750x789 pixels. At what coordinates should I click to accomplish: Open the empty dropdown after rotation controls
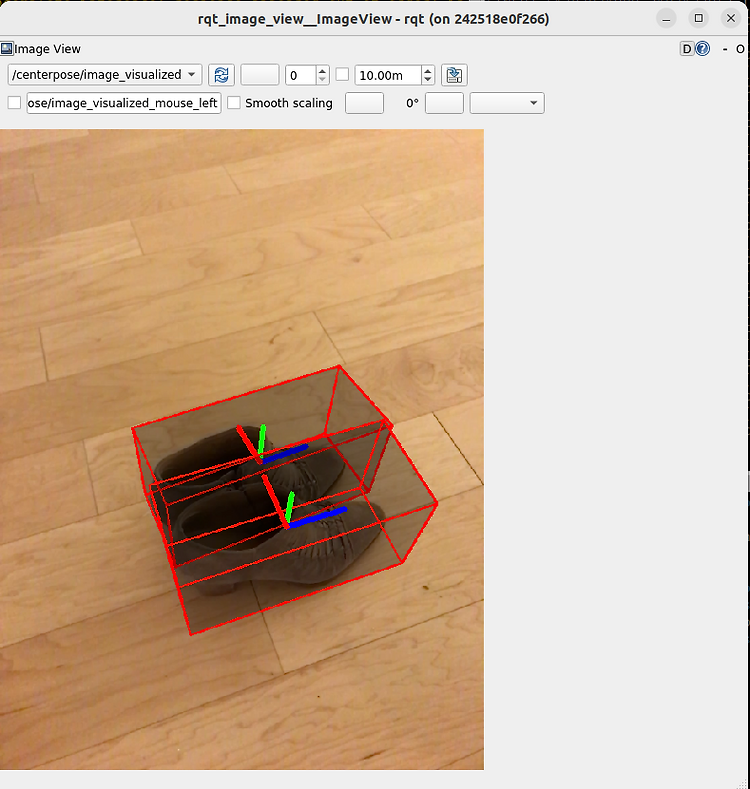coord(507,103)
